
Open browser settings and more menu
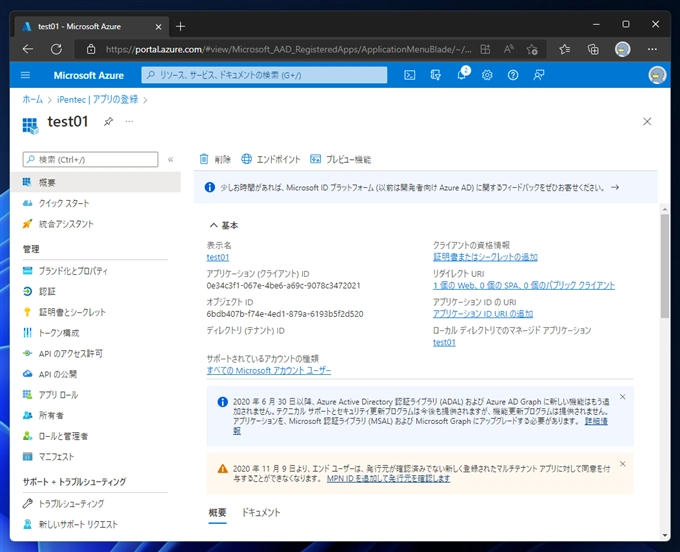click(652, 49)
